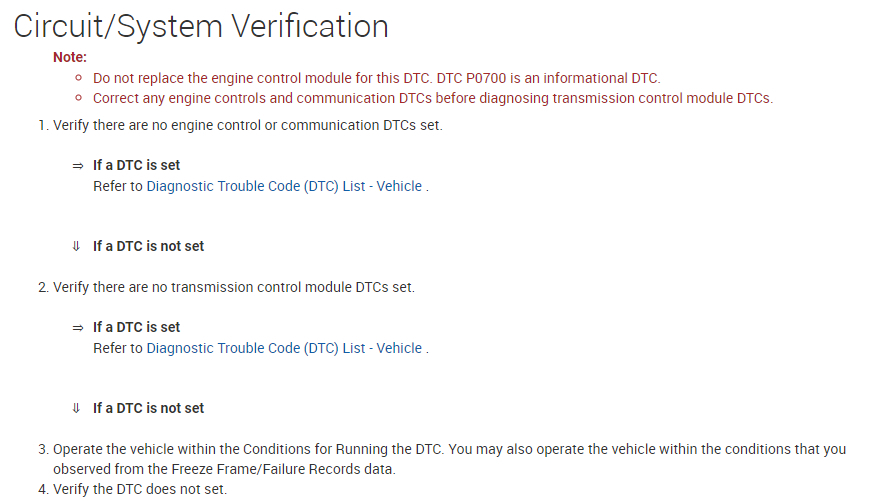Click the right arrow icon under step 1
The width and height of the screenshot is (873, 501).
(x=77, y=165)
